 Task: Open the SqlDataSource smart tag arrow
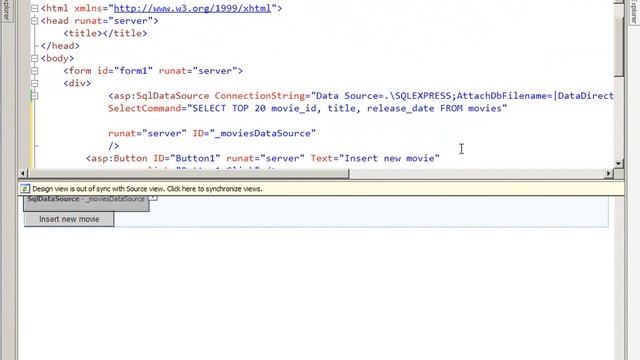tap(153, 198)
